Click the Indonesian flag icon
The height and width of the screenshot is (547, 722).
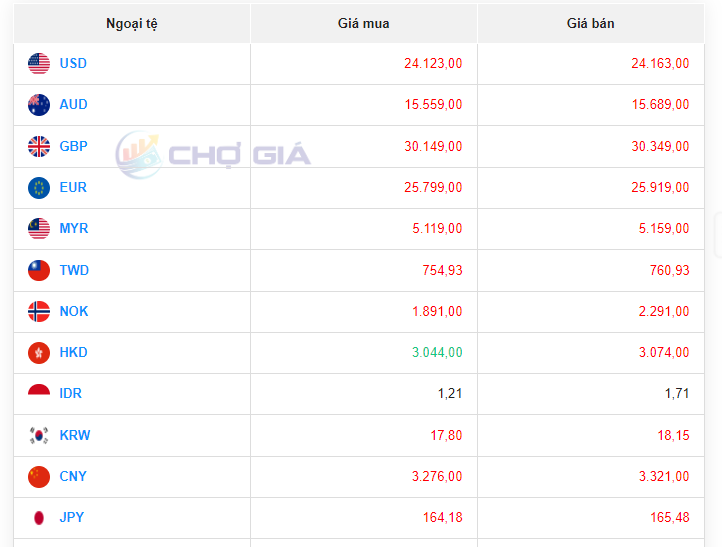tap(39, 394)
